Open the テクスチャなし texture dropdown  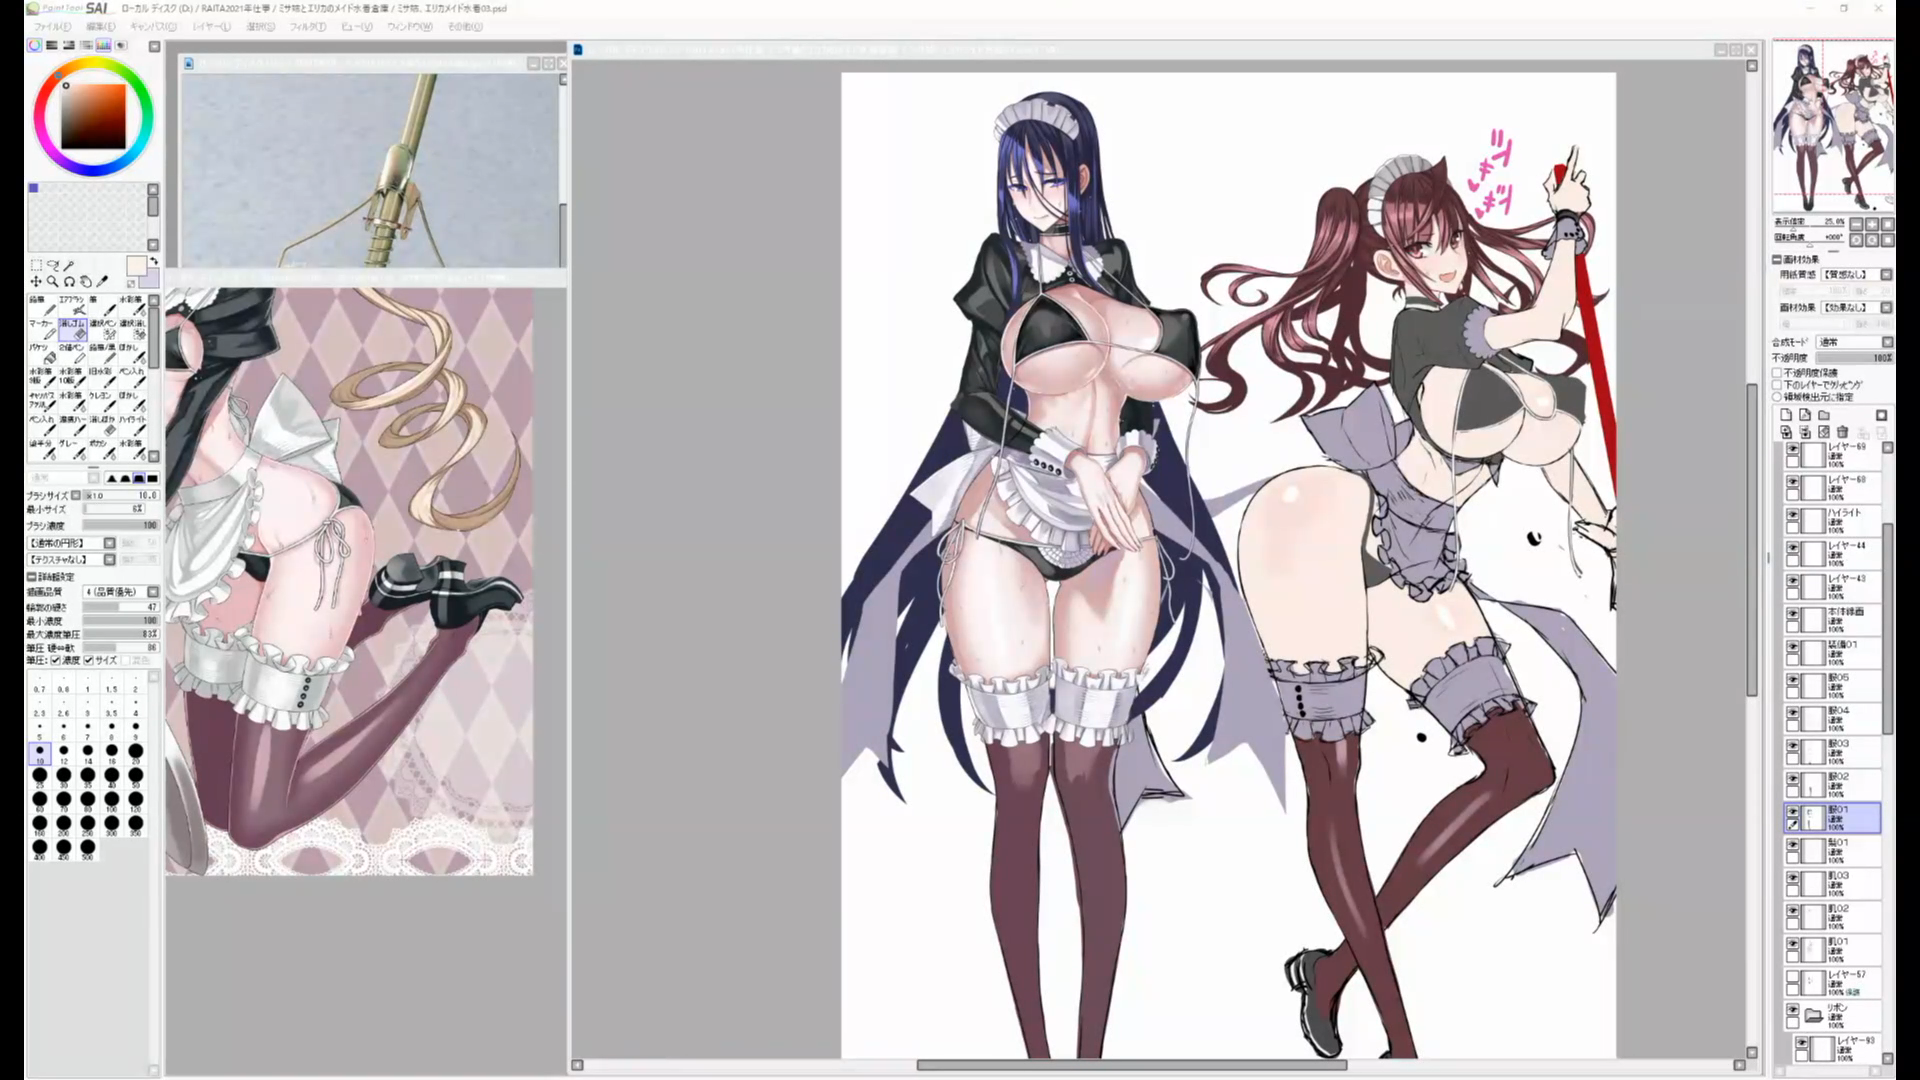coord(110,559)
